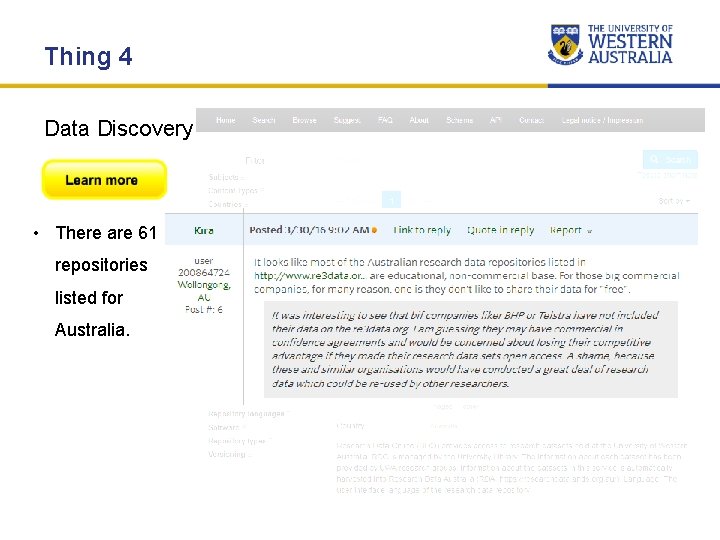Image resolution: width=720 pixels, height=540 pixels.
Task: Expand the Versioning filter
Action: (230, 455)
